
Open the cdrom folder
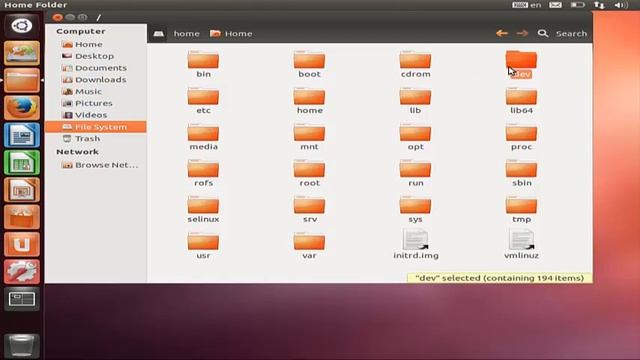point(415,64)
